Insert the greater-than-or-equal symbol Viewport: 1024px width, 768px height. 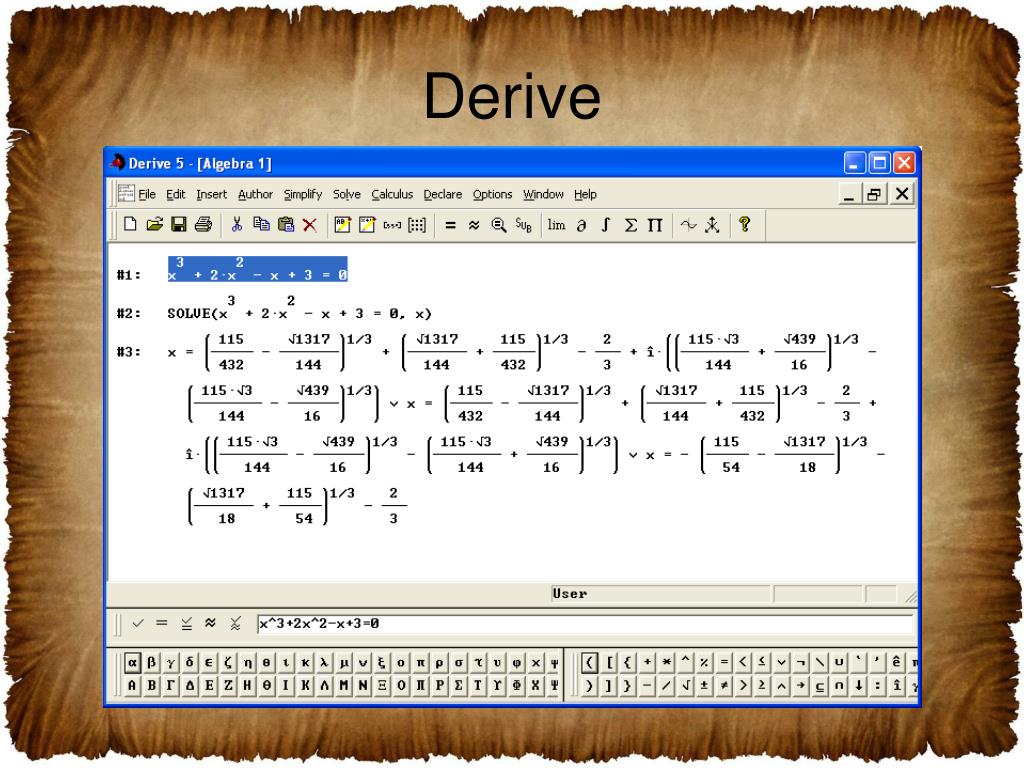pyautogui.click(x=761, y=686)
